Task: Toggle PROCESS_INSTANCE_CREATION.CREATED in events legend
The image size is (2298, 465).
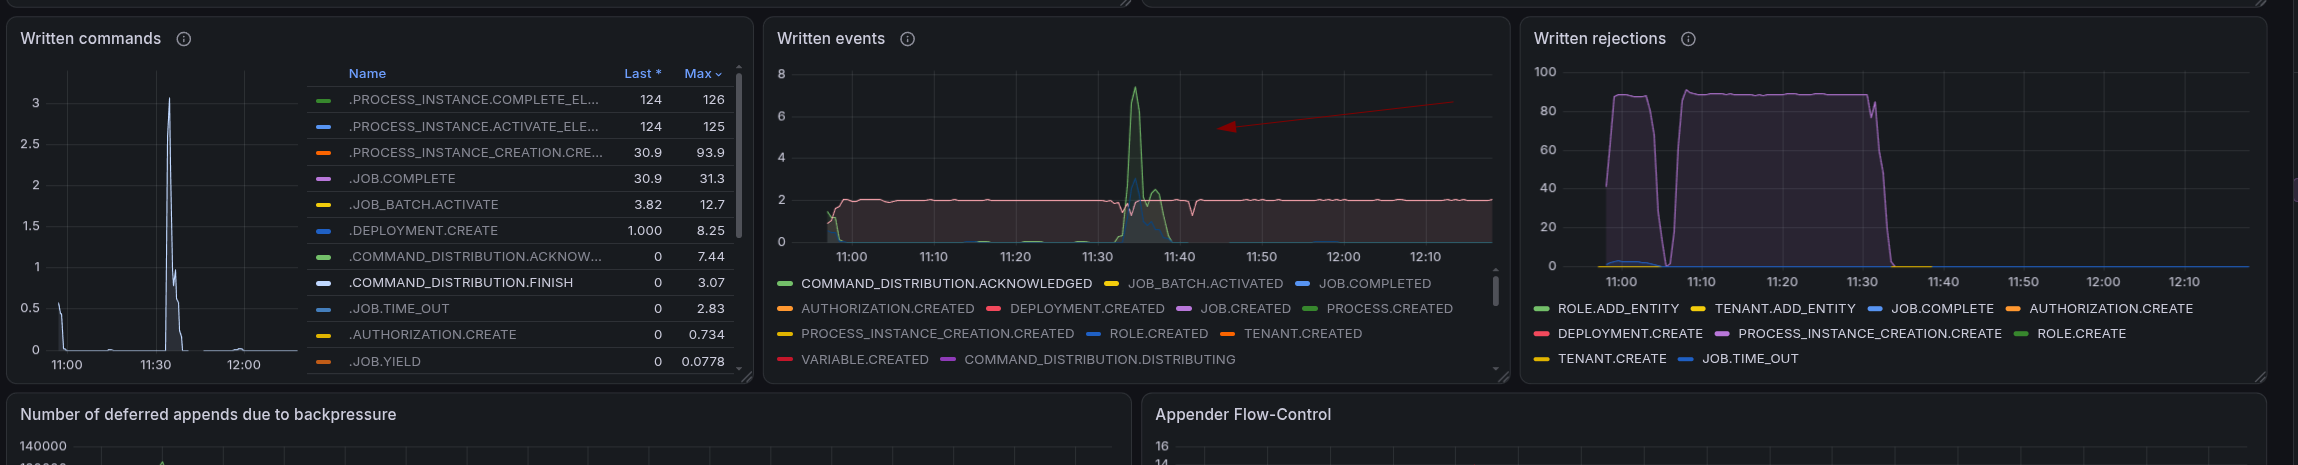Action: [938, 334]
